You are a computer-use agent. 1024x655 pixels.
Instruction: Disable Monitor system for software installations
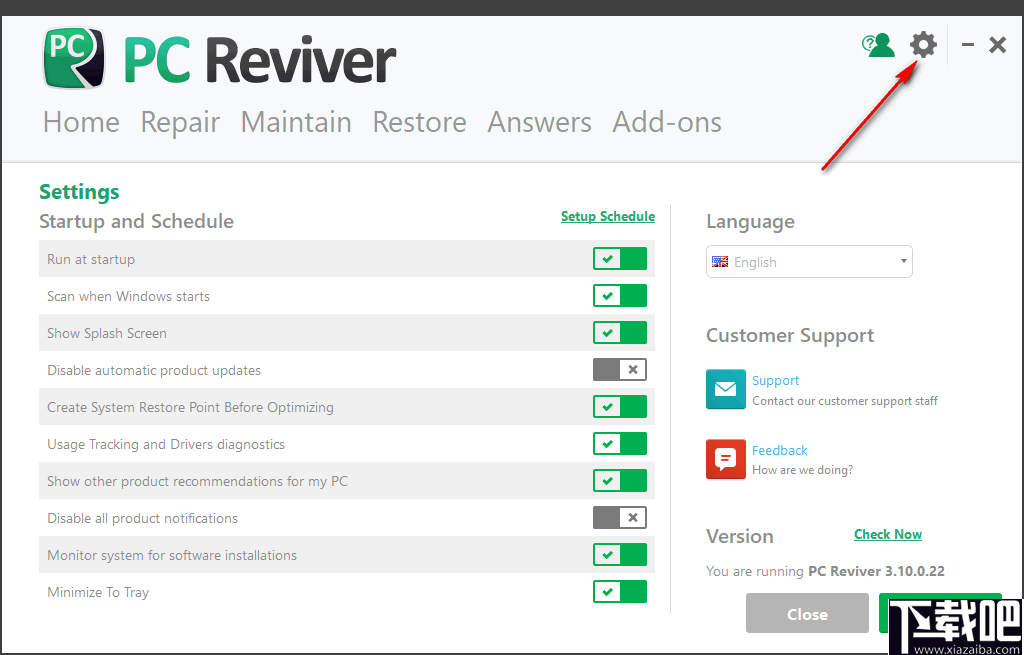(x=620, y=554)
